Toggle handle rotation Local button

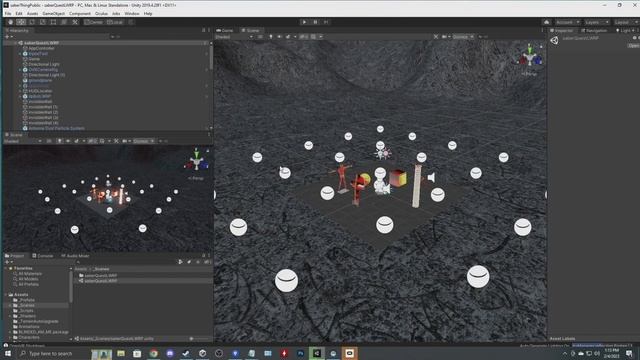coord(115,22)
